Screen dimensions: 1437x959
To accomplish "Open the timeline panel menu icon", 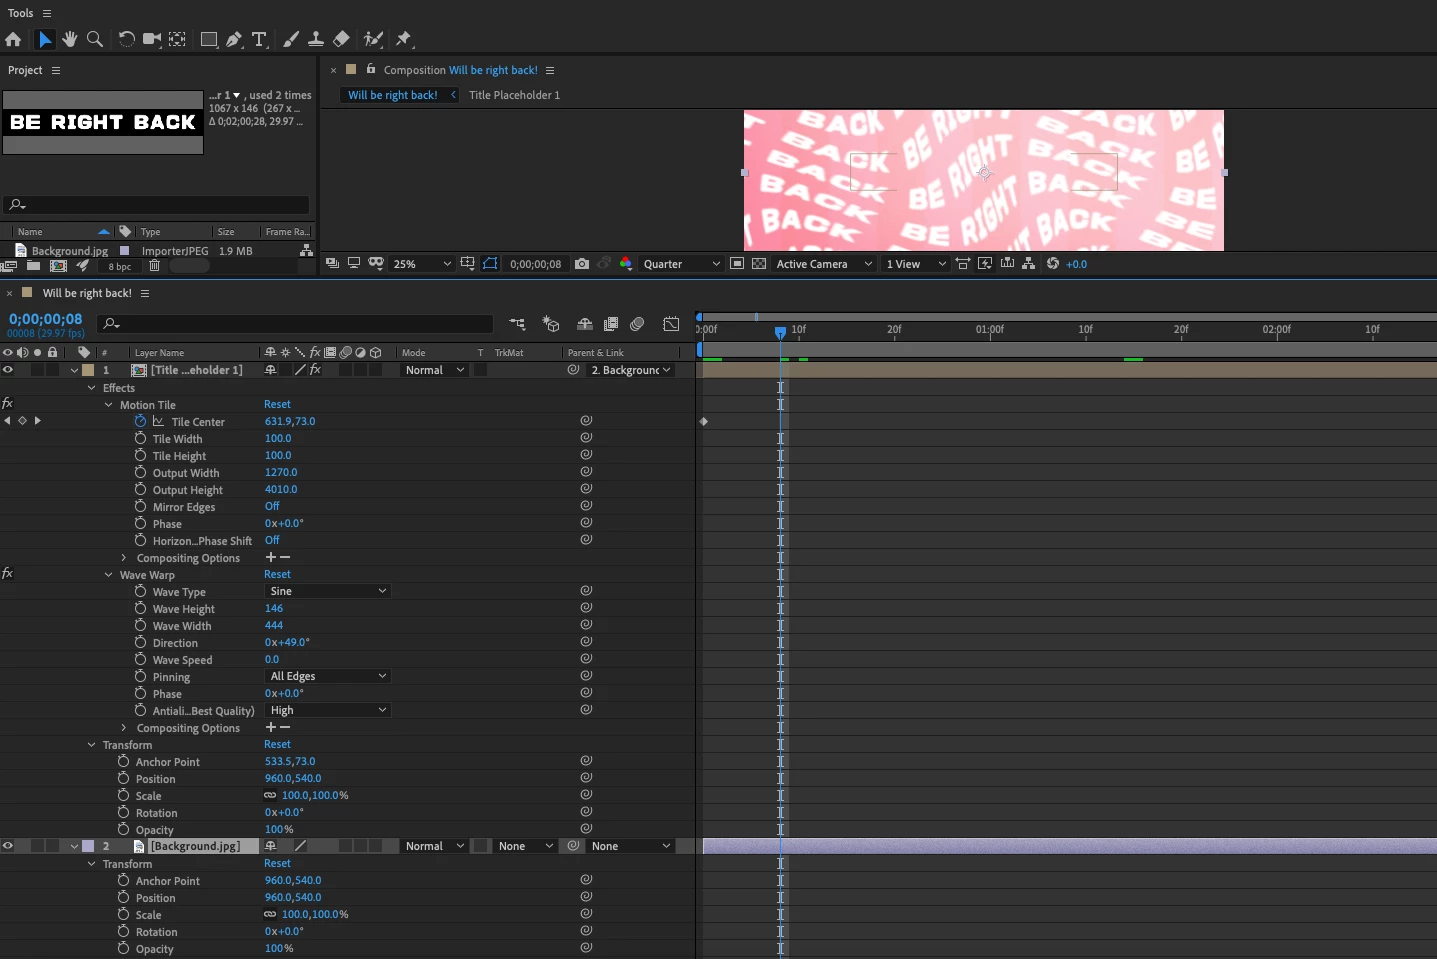I will pyautogui.click(x=145, y=293).
